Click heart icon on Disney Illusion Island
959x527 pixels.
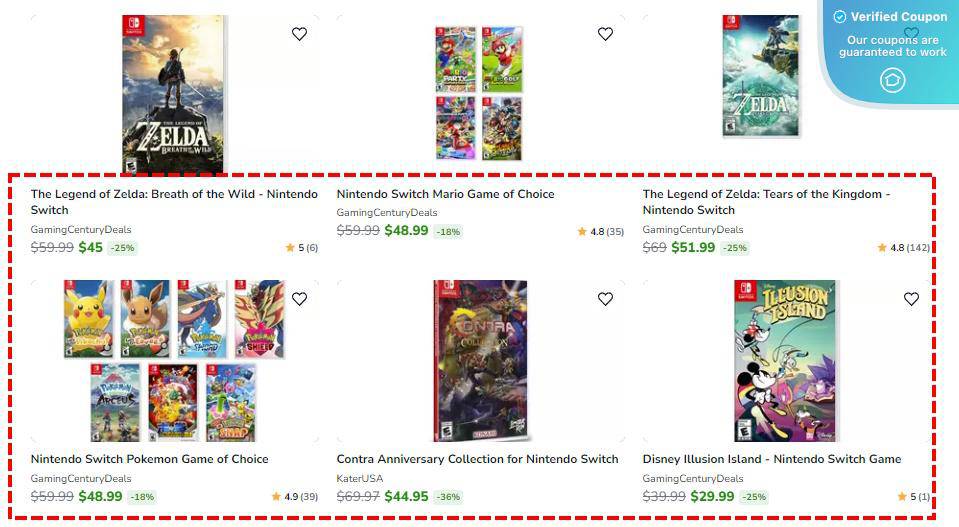(911, 299)
